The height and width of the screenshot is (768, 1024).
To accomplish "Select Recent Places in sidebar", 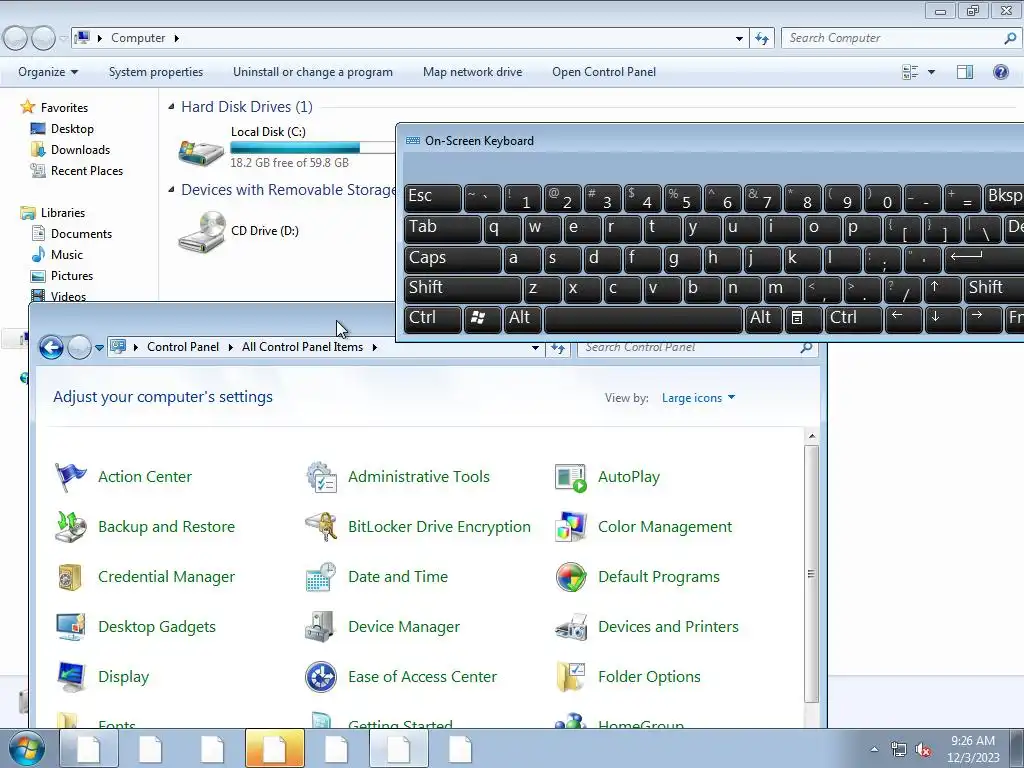I will [x=86, y=171].
